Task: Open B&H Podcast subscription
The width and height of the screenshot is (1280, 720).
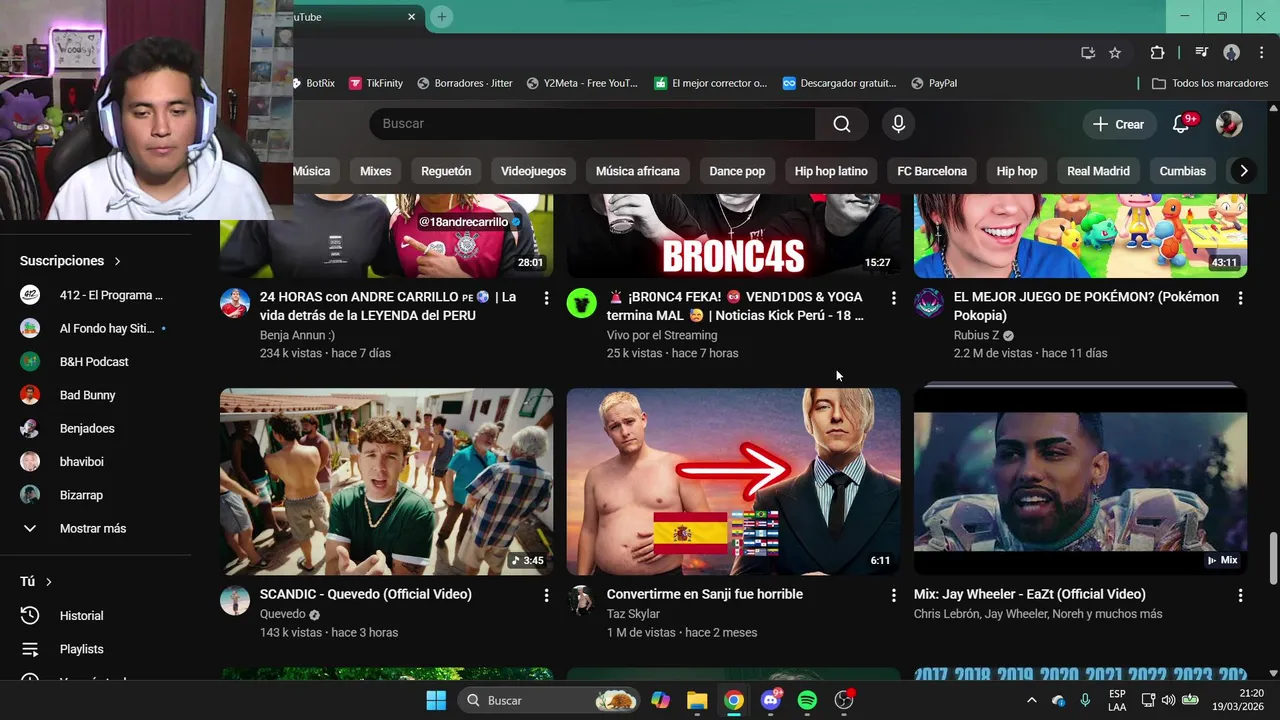Action: (95, 362)
